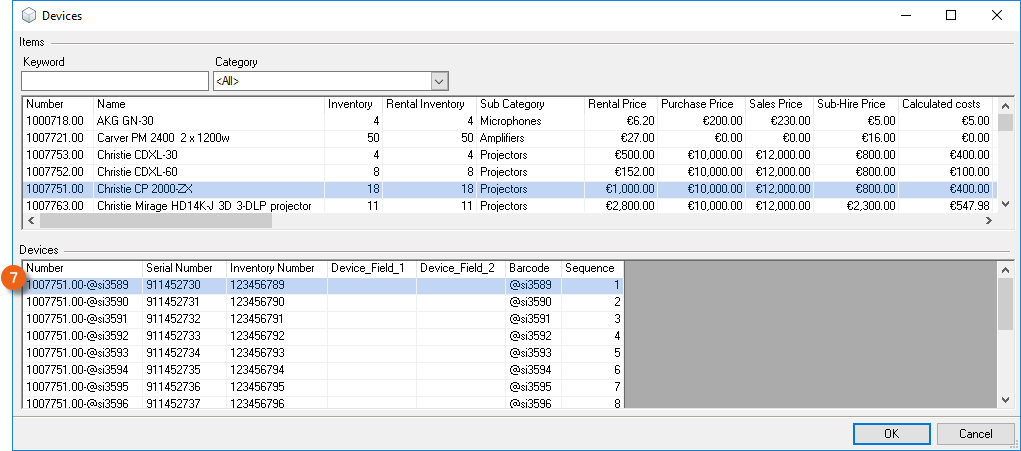
Task: Click into the Keyword search field
Action: click(x=114, y=81)
